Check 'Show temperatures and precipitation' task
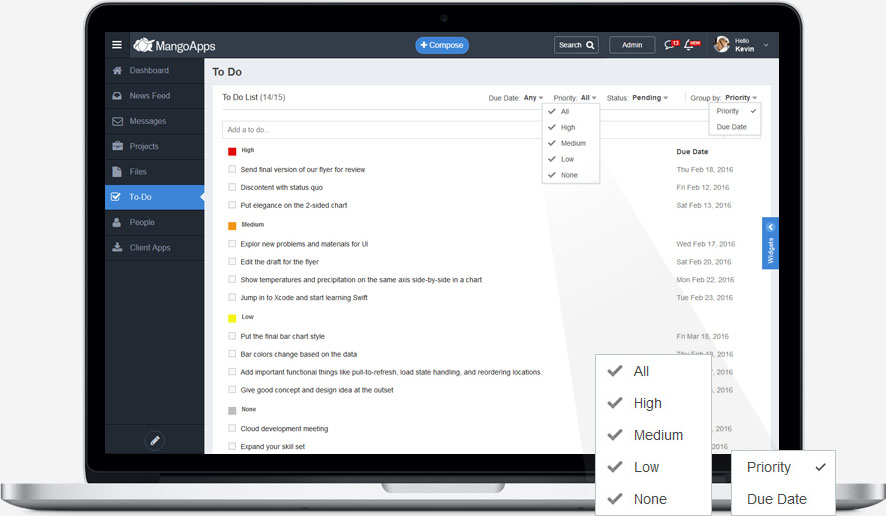The image size is (886, 516). click(232, 279)
